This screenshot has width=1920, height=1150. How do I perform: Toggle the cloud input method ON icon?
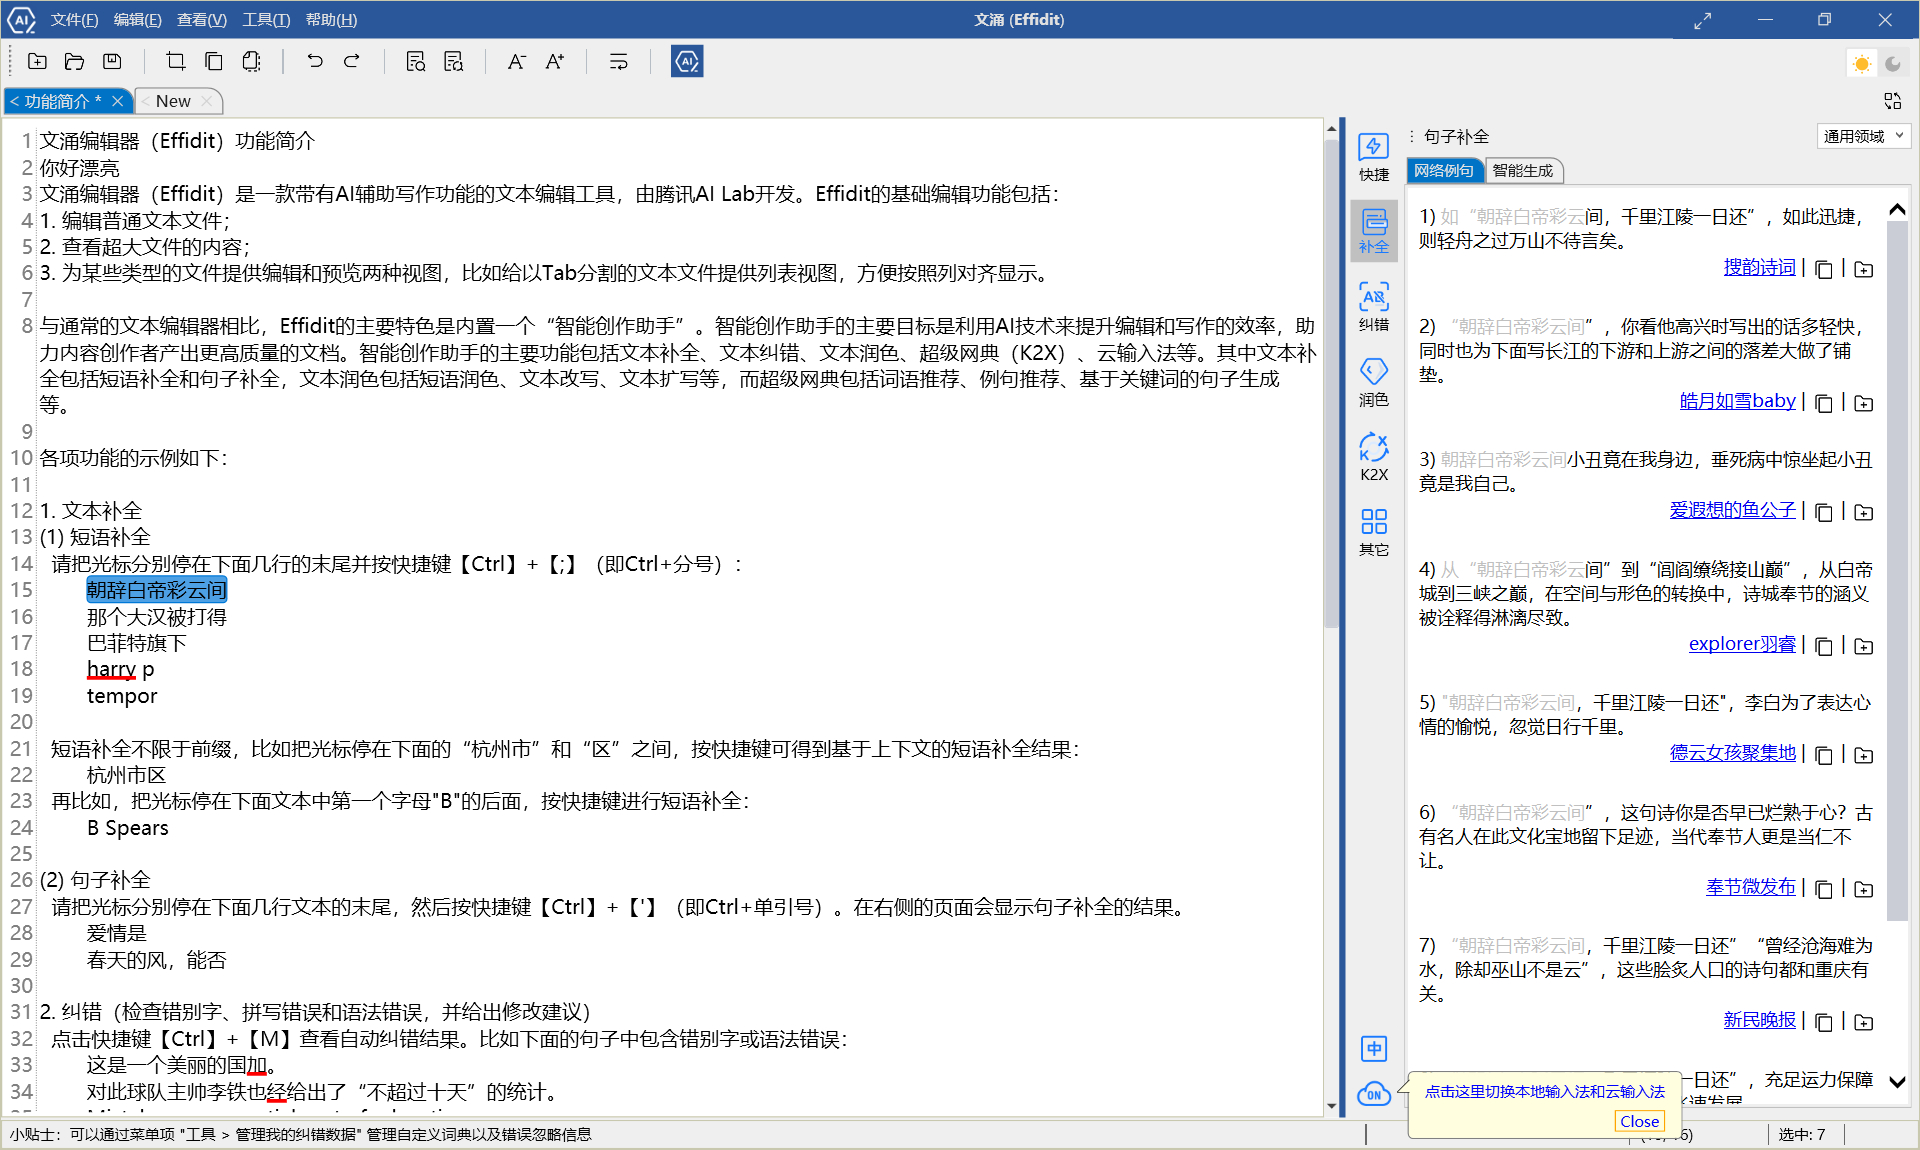[x=1374, y=1095]
